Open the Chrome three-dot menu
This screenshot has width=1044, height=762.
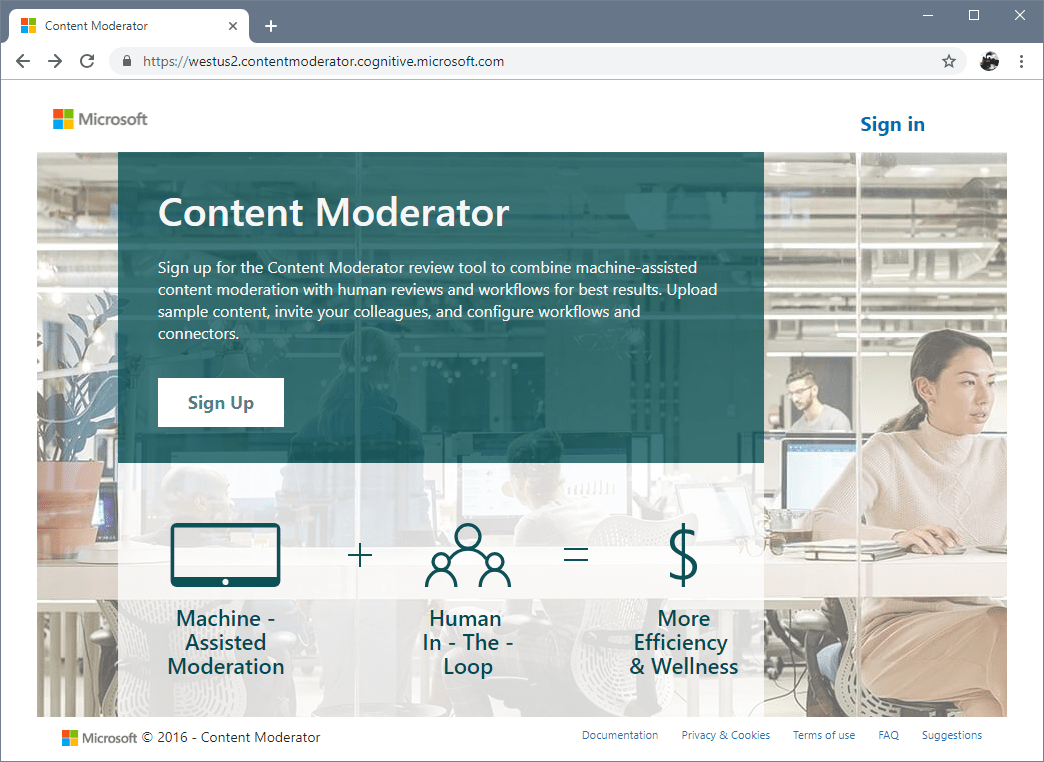(x=1021, y=61)
